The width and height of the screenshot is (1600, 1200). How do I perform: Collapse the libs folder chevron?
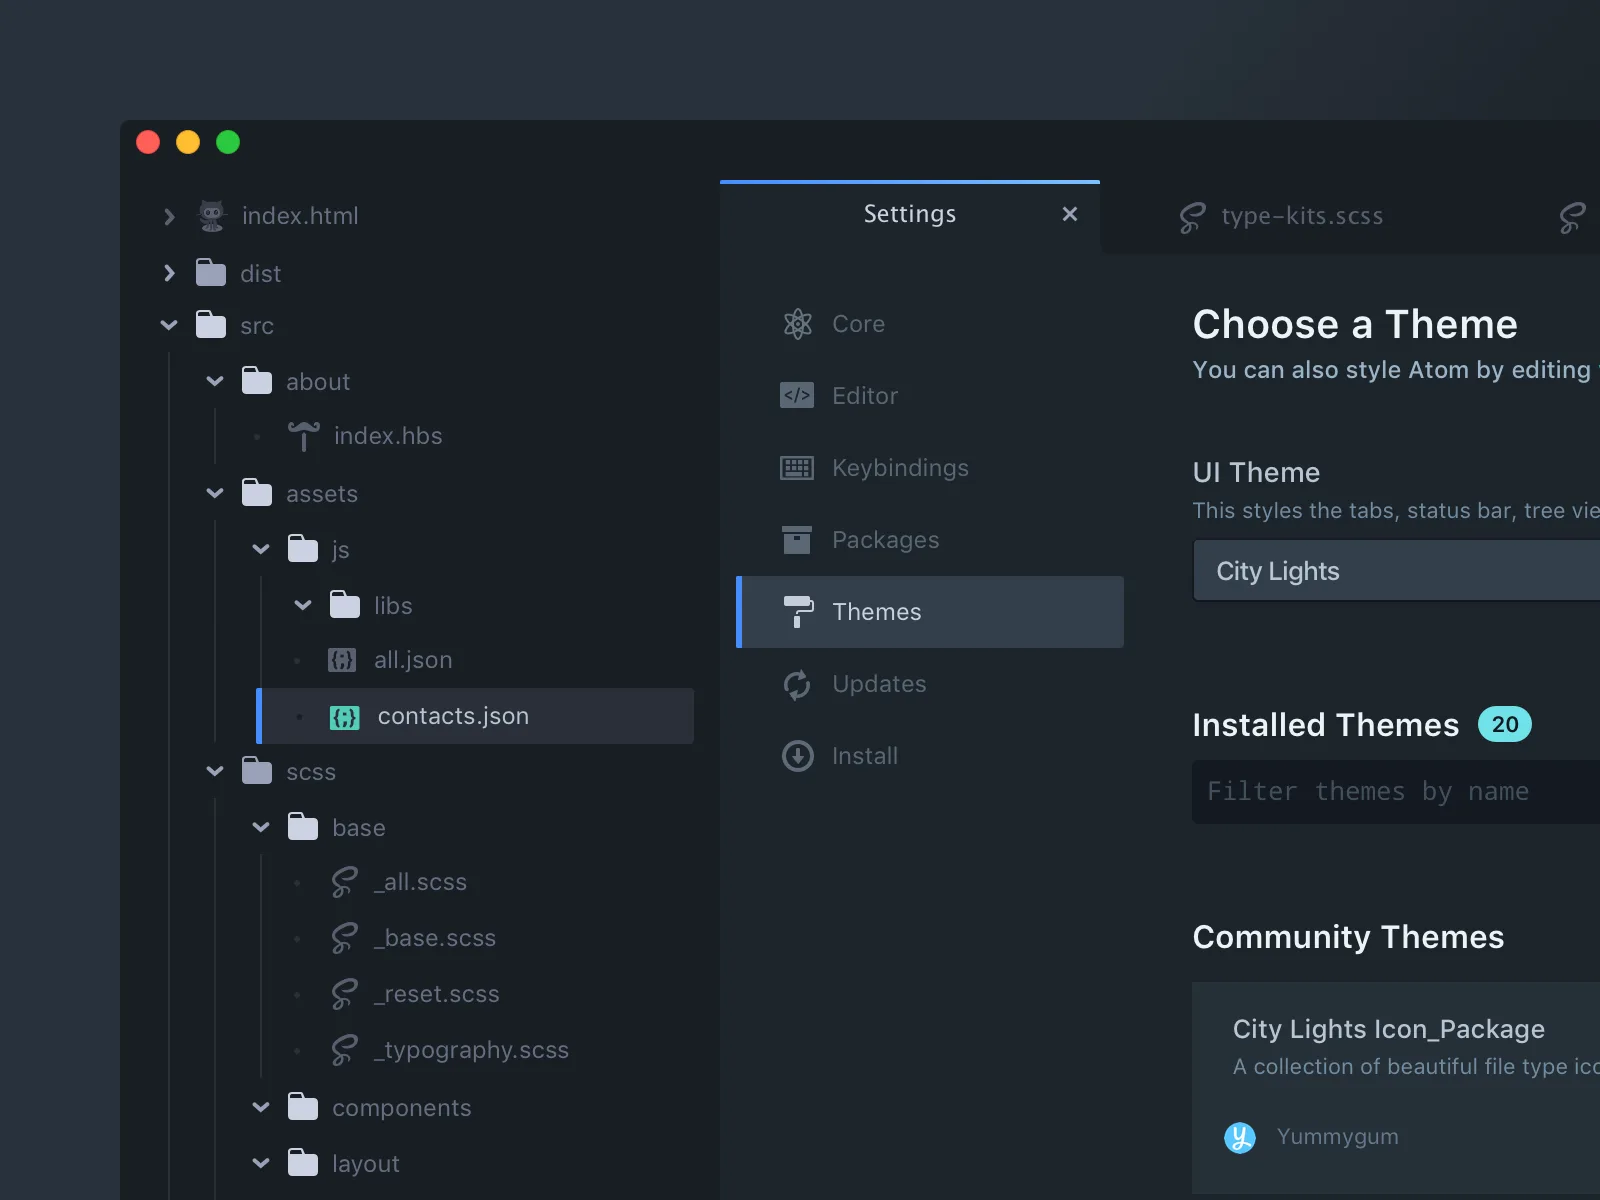pos(303,605)
